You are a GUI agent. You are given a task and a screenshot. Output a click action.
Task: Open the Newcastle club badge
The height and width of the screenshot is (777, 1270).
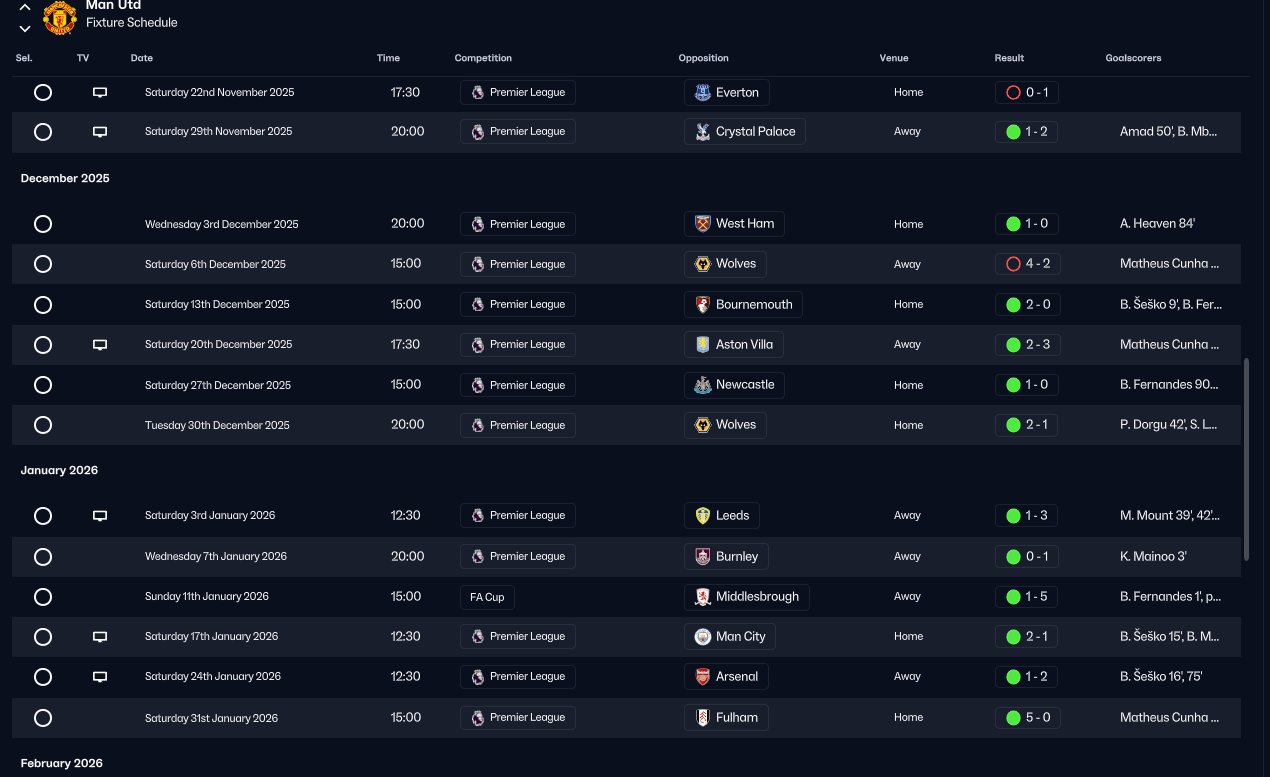[702, 385]
